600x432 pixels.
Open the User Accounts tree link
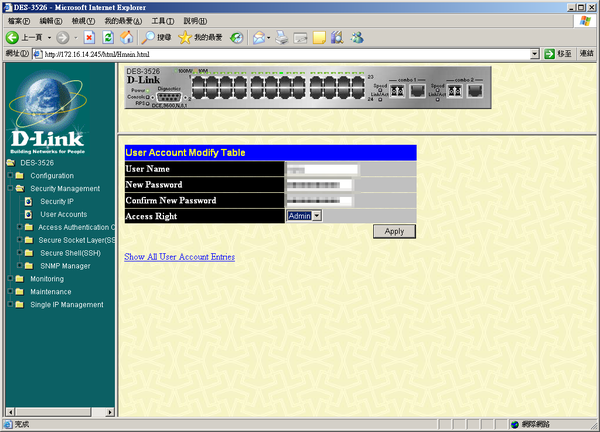[64, 214]
